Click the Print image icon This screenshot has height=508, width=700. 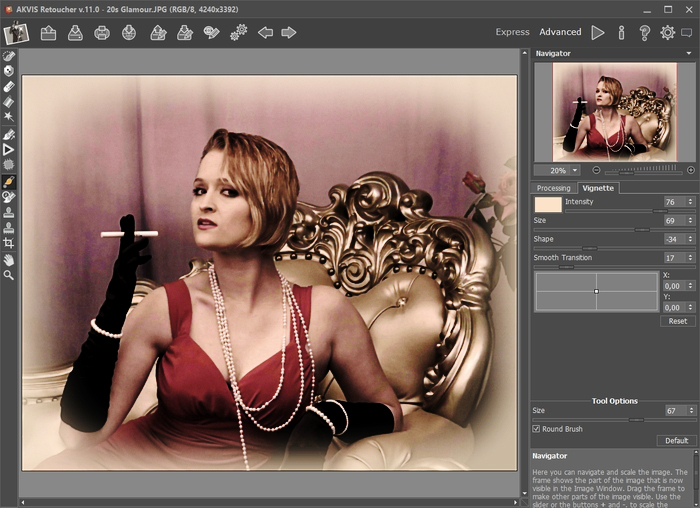pyautogui.click(x=102, y=32)
